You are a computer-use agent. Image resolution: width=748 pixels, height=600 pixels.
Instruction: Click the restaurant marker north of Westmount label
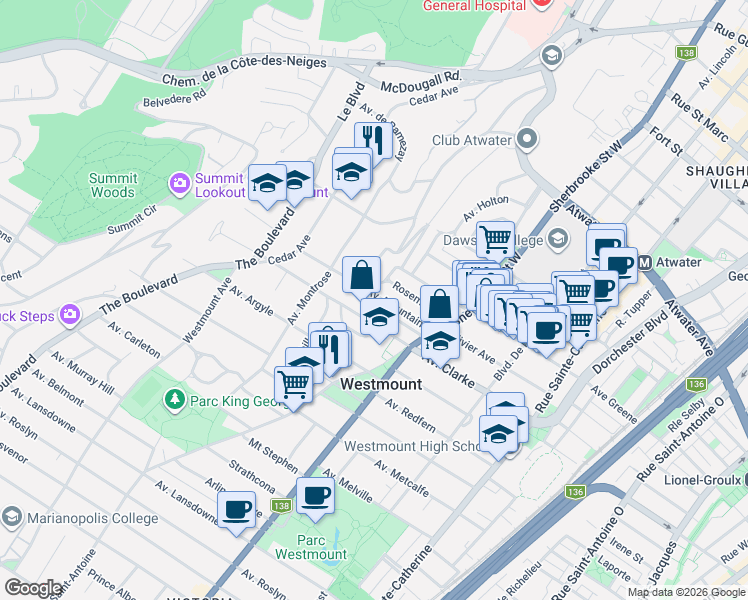click(329, 350)
